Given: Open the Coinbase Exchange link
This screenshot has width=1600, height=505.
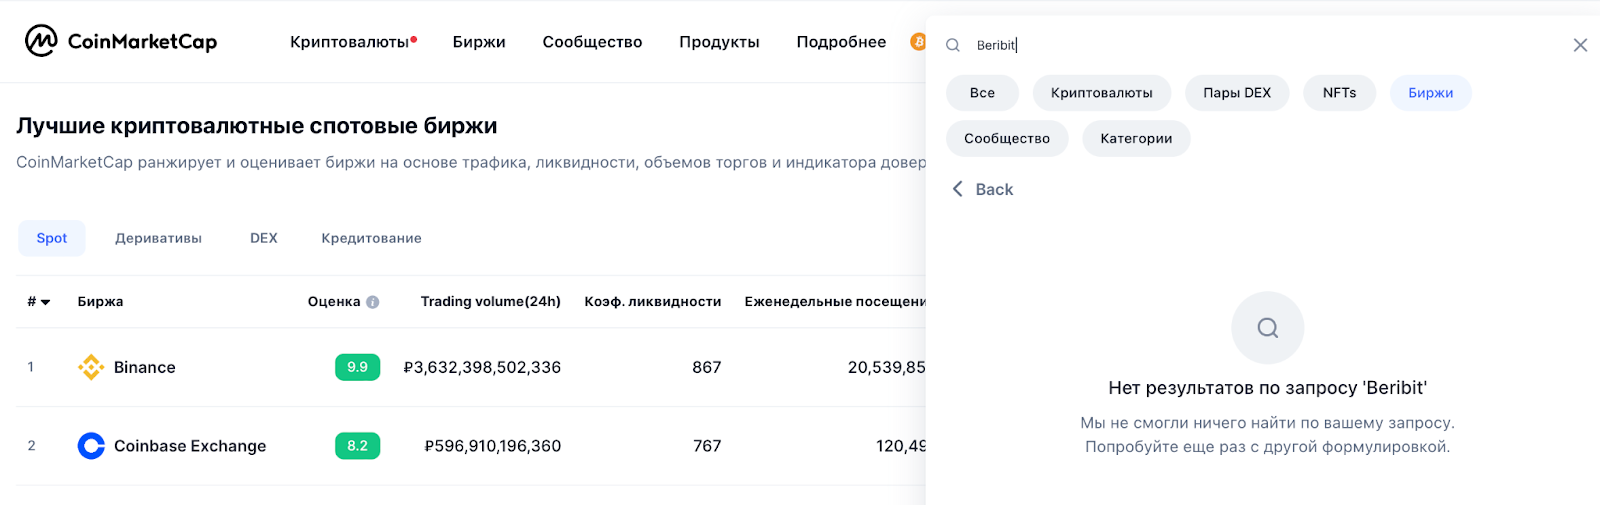Looking at the screenshot, I should pyautogui.click(x=190, y=446).
